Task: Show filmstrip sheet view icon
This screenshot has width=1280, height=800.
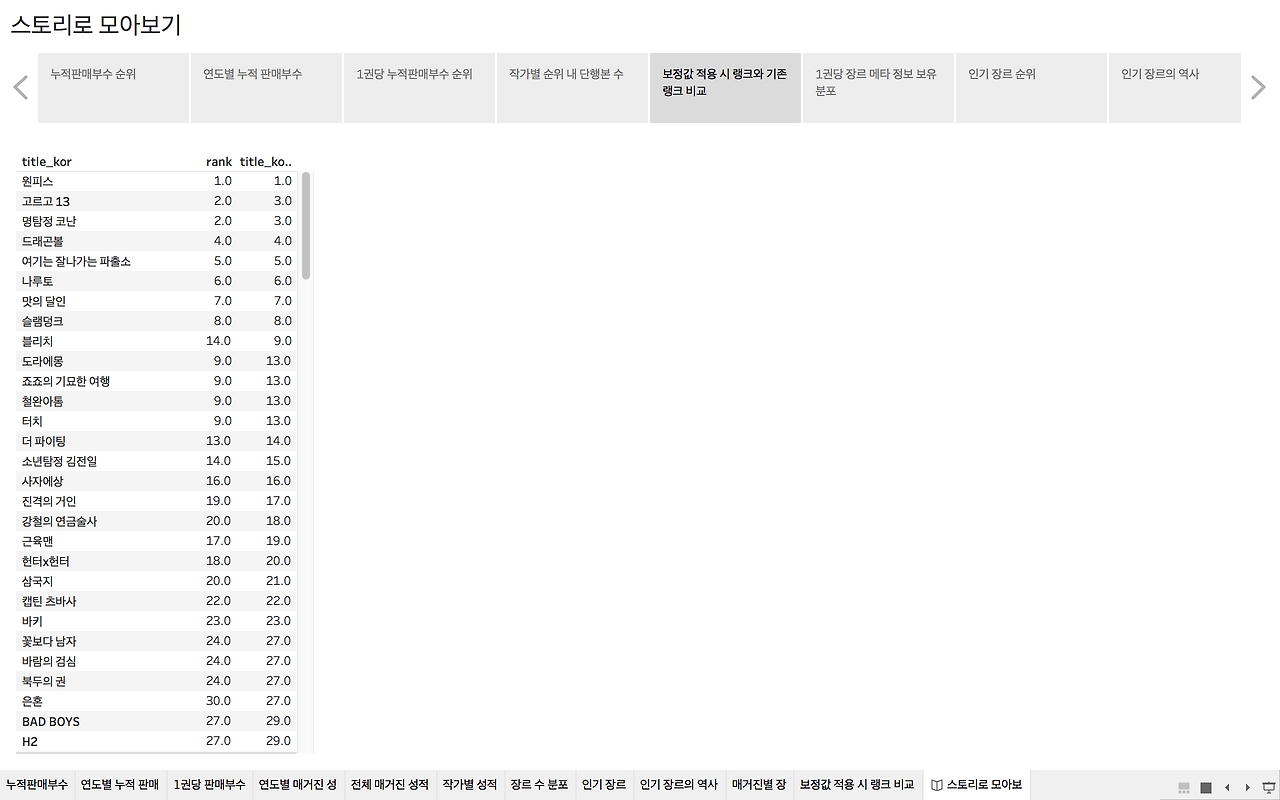Action: pyautogui.click(x=1184, y=787)
